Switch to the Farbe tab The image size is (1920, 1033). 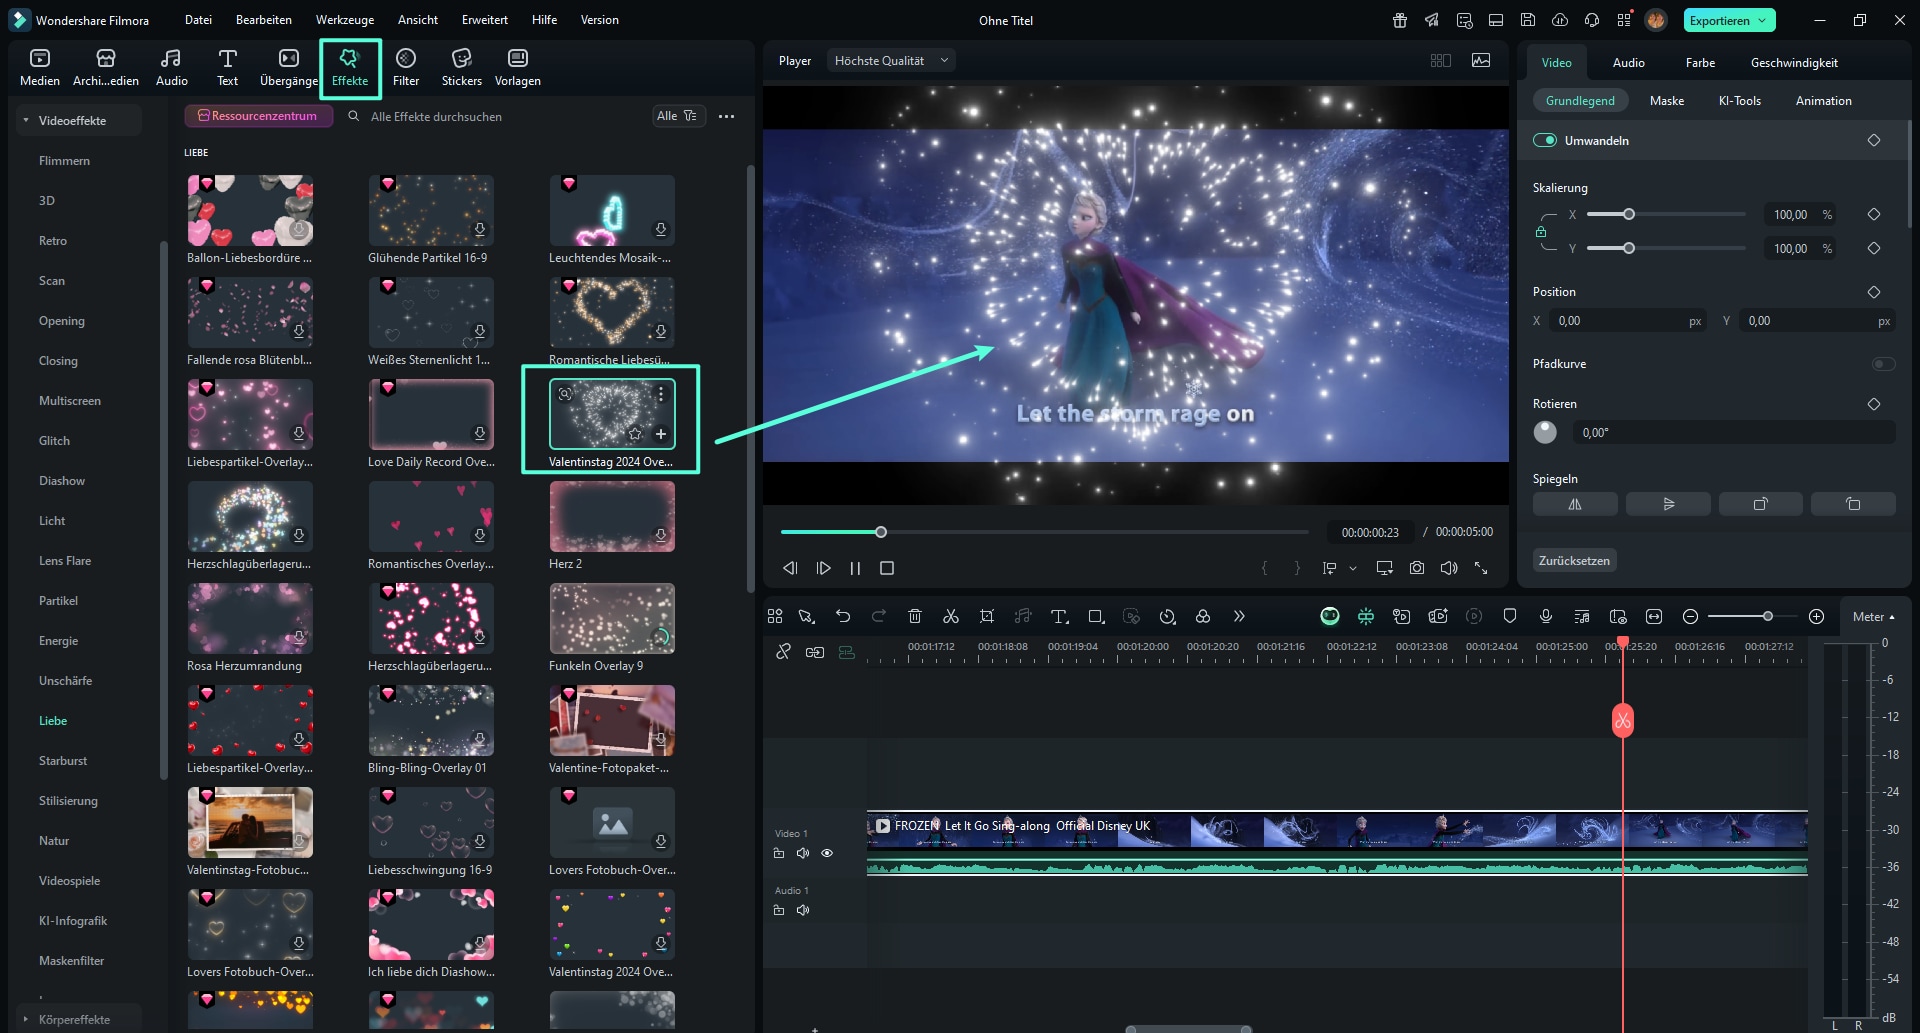(x=1700, y=62)
